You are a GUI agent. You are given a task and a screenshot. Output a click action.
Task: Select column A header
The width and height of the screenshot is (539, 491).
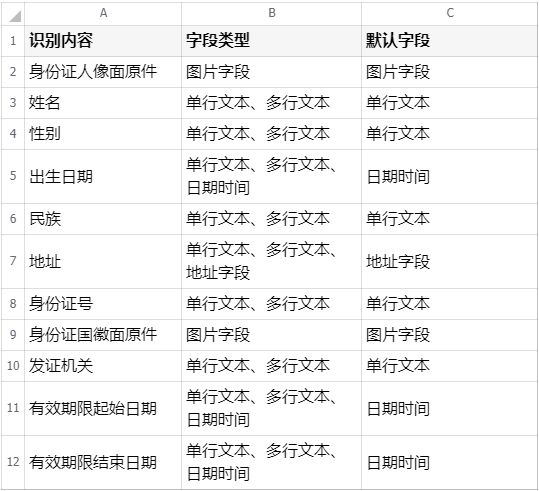103,14
